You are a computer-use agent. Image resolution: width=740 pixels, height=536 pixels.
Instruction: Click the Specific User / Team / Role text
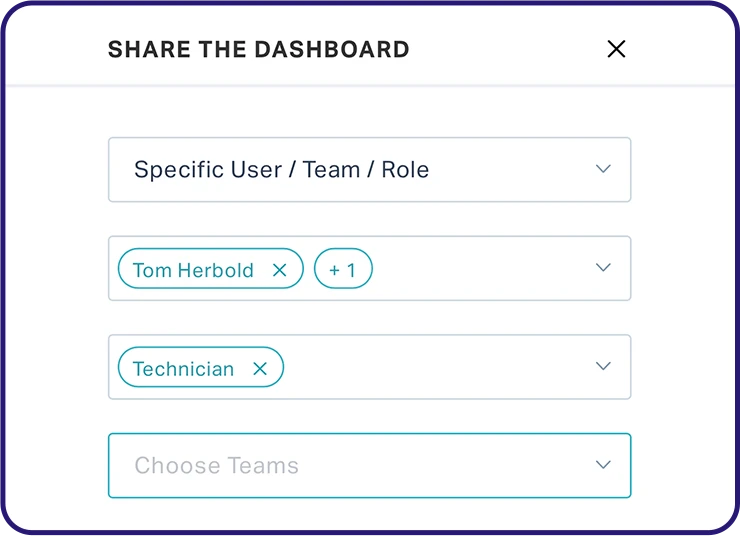[x=281, y=170]
